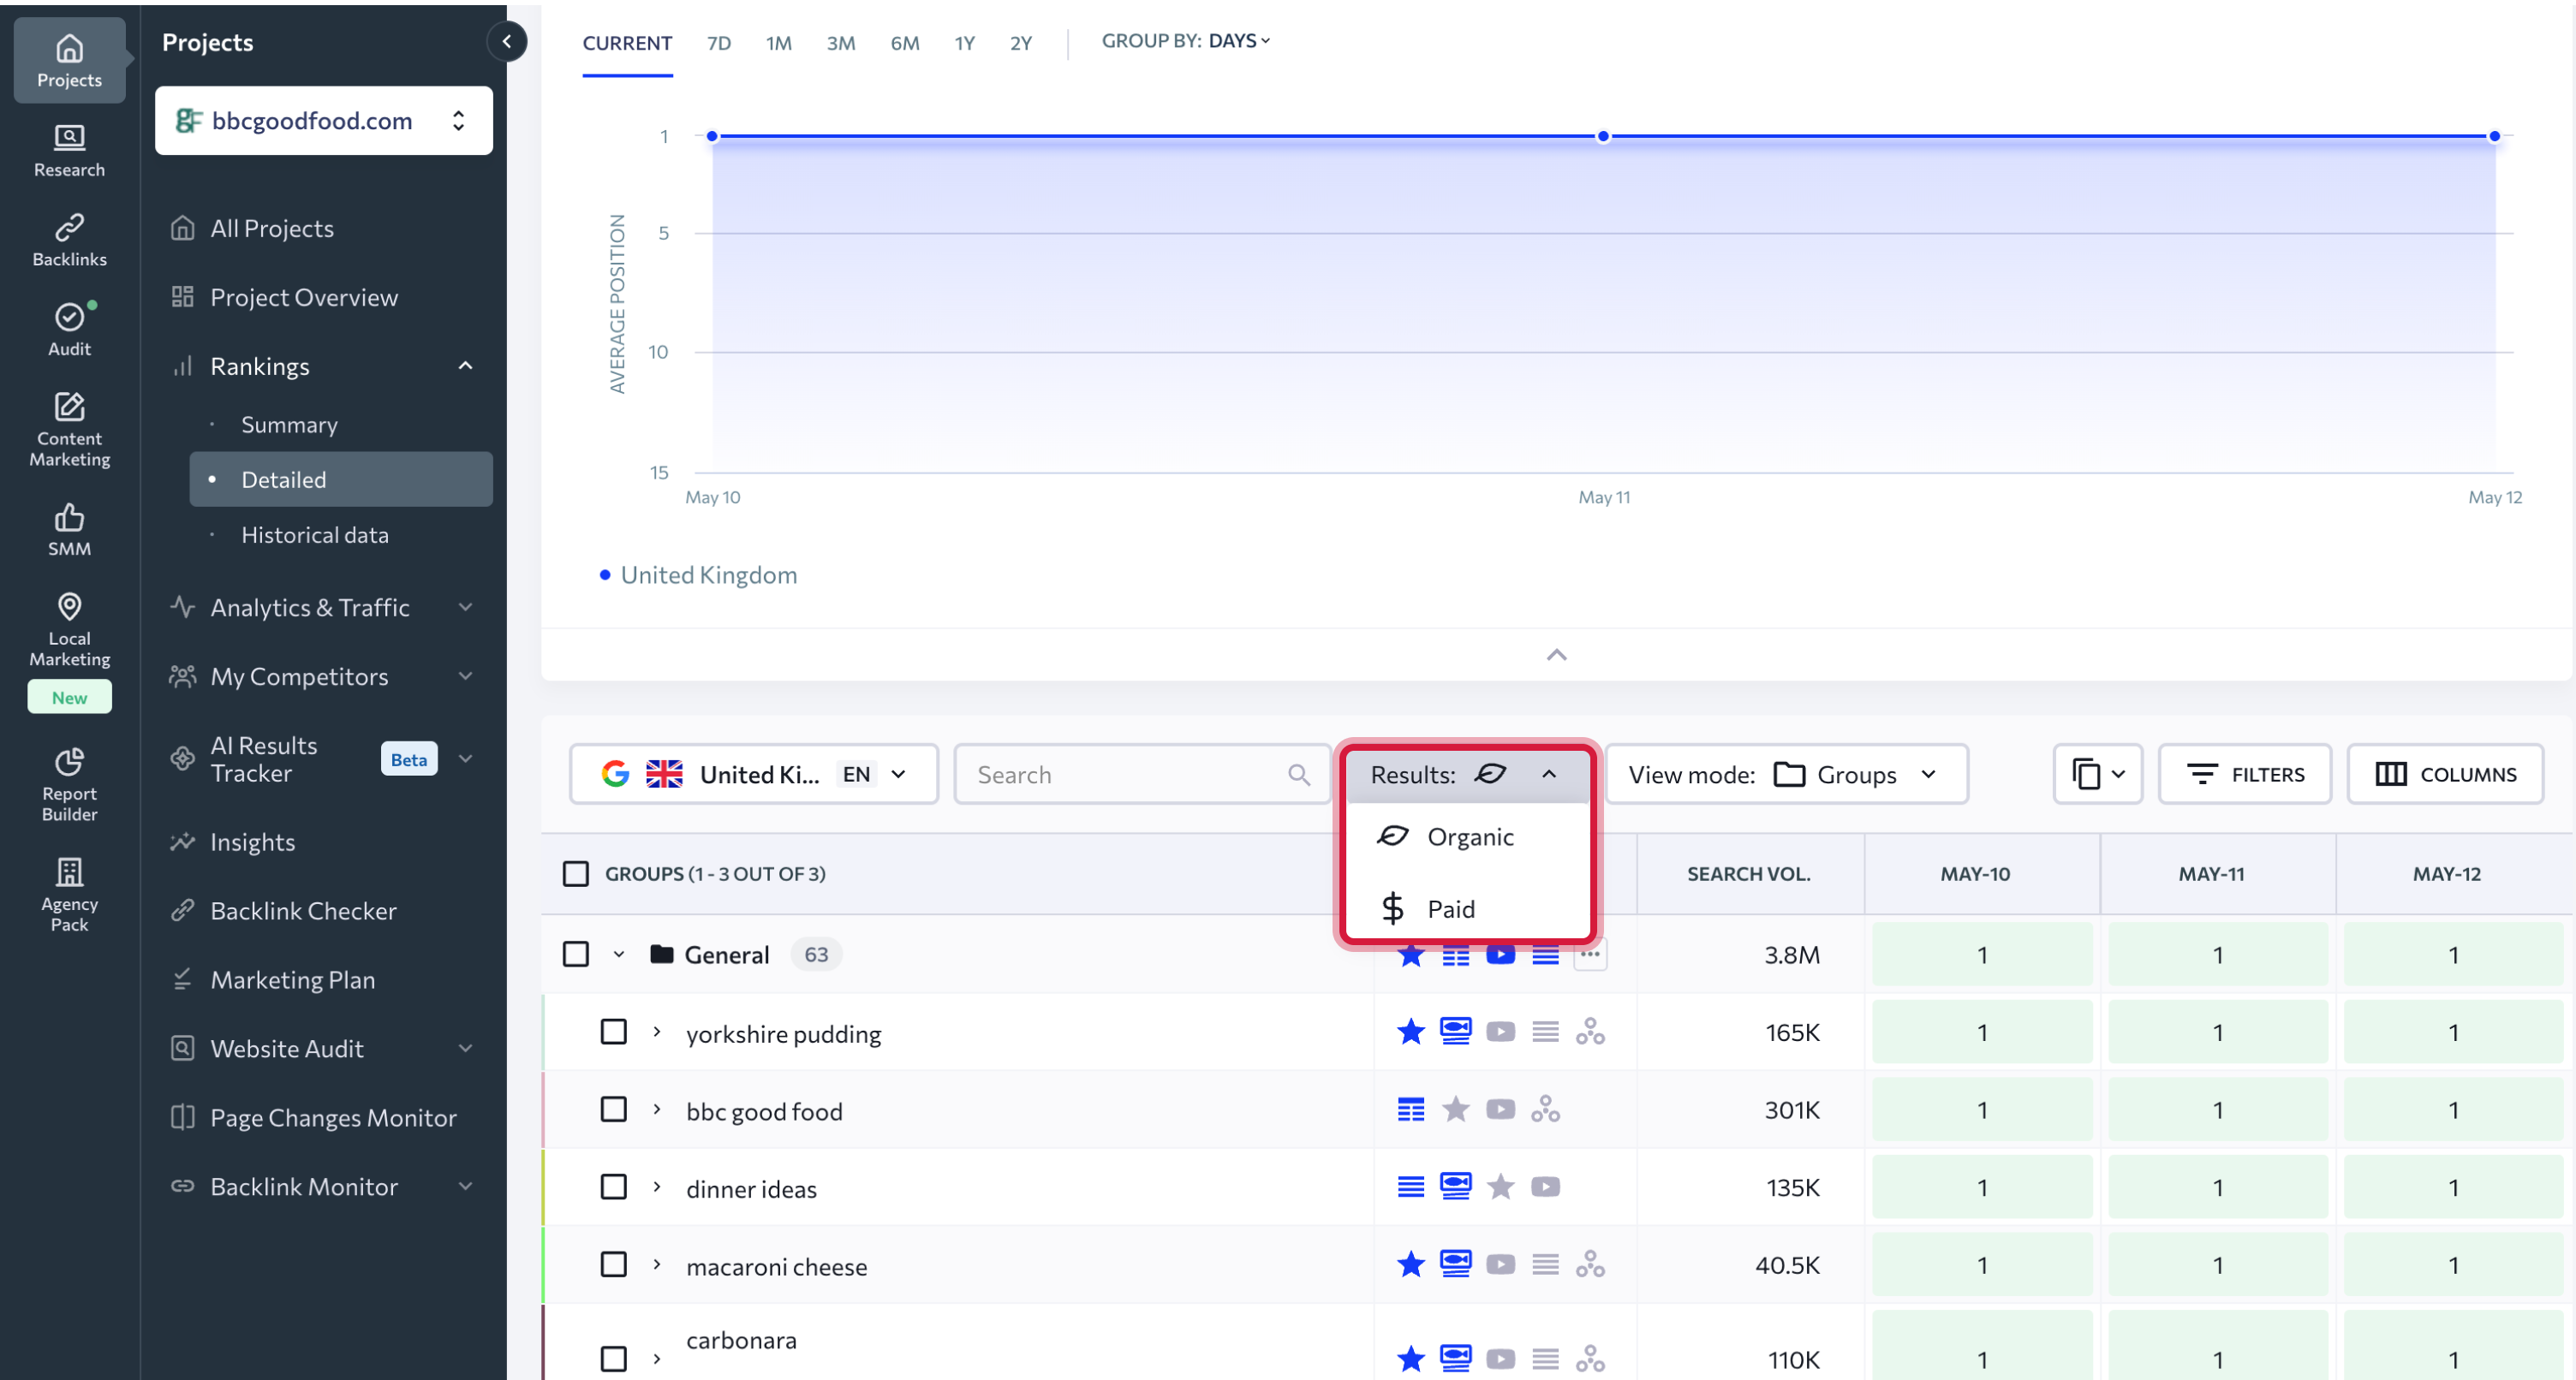This screenshot has width=2576, height=1380.
Task: Open All Projects
Action: pyautogui.click(x=272, y=227)
